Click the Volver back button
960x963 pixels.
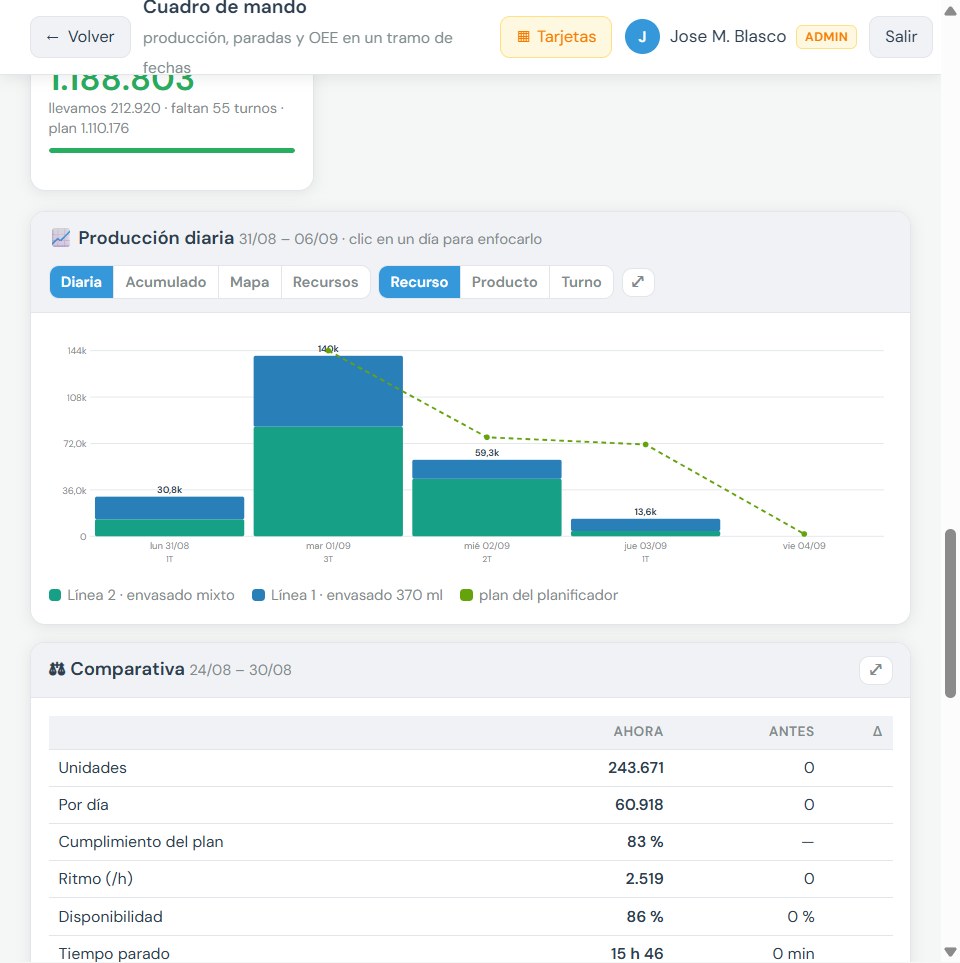coord(80,37)
